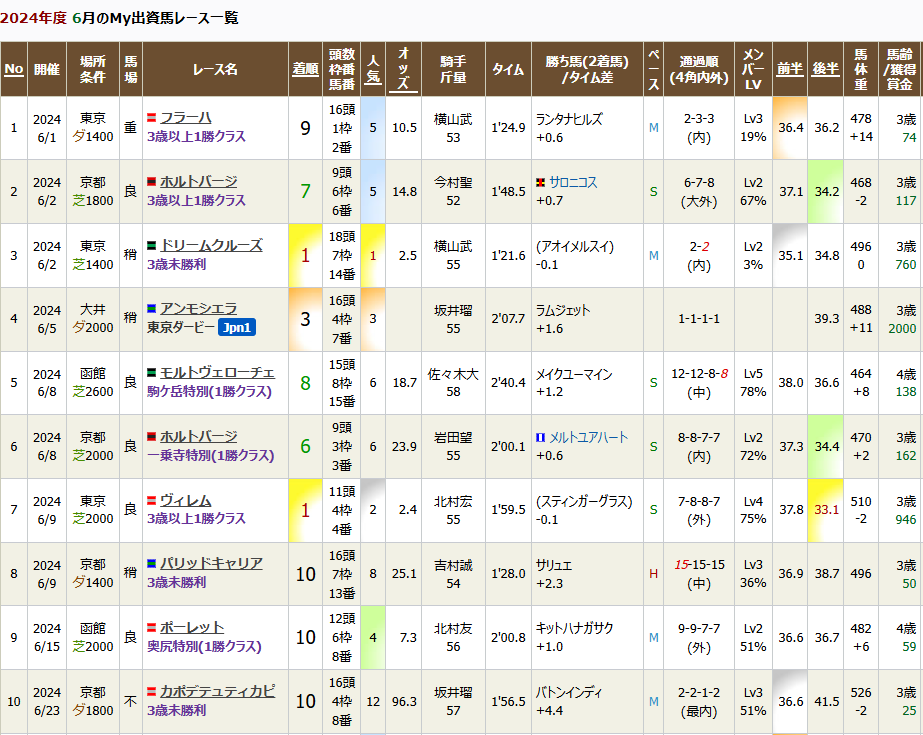923x735 pixels.
Task: Sort by the 後半 column header
Action: (x=825, y=69)
